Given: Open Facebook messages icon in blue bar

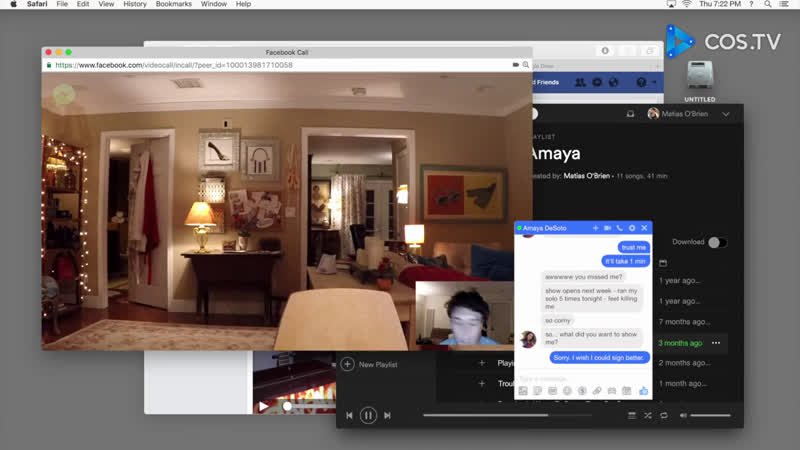Looking at the screenshot, I should tap(597, 82).
